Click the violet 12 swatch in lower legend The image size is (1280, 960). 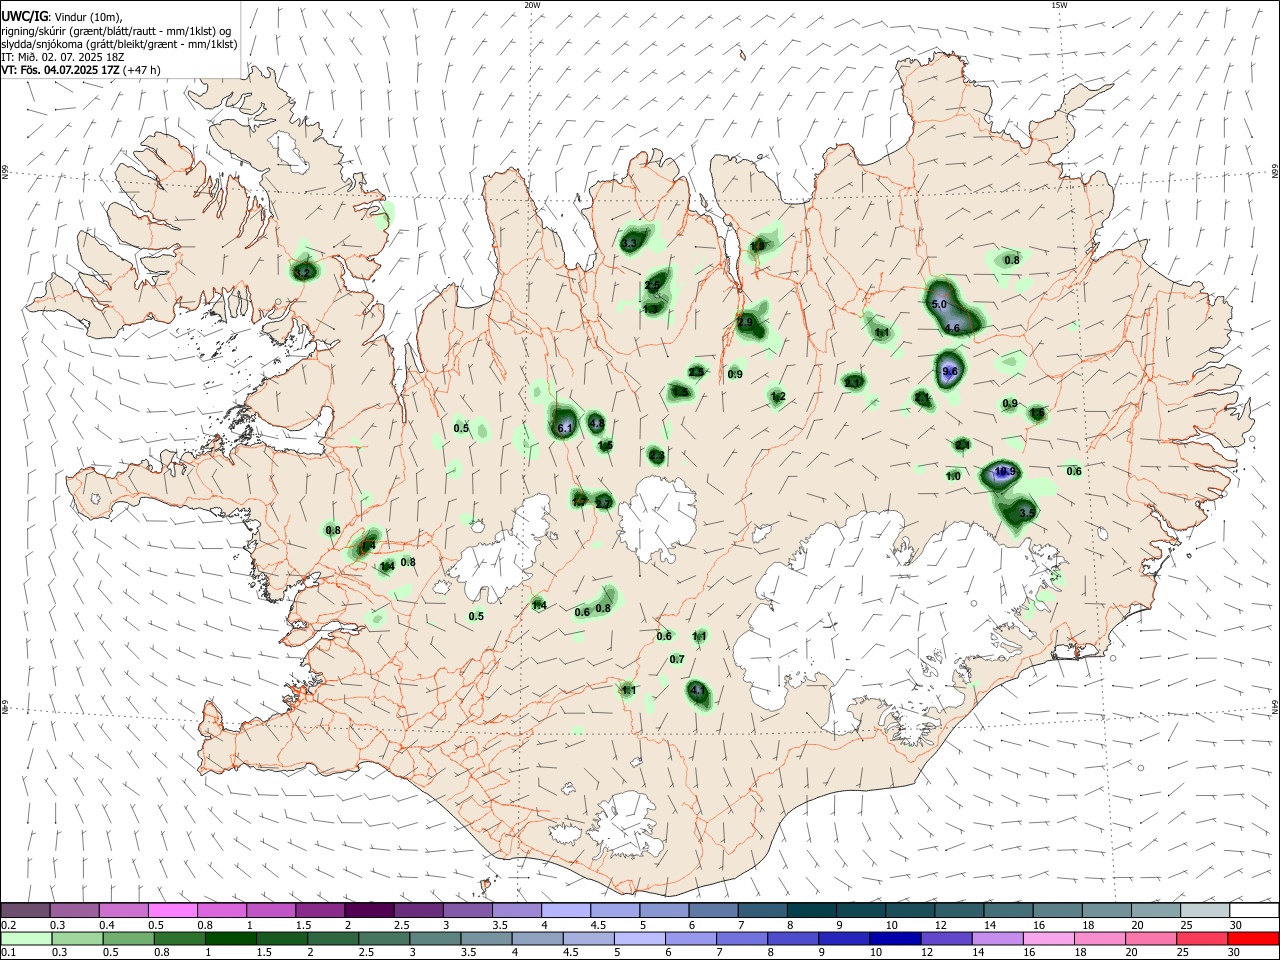[x=945, y=939]
